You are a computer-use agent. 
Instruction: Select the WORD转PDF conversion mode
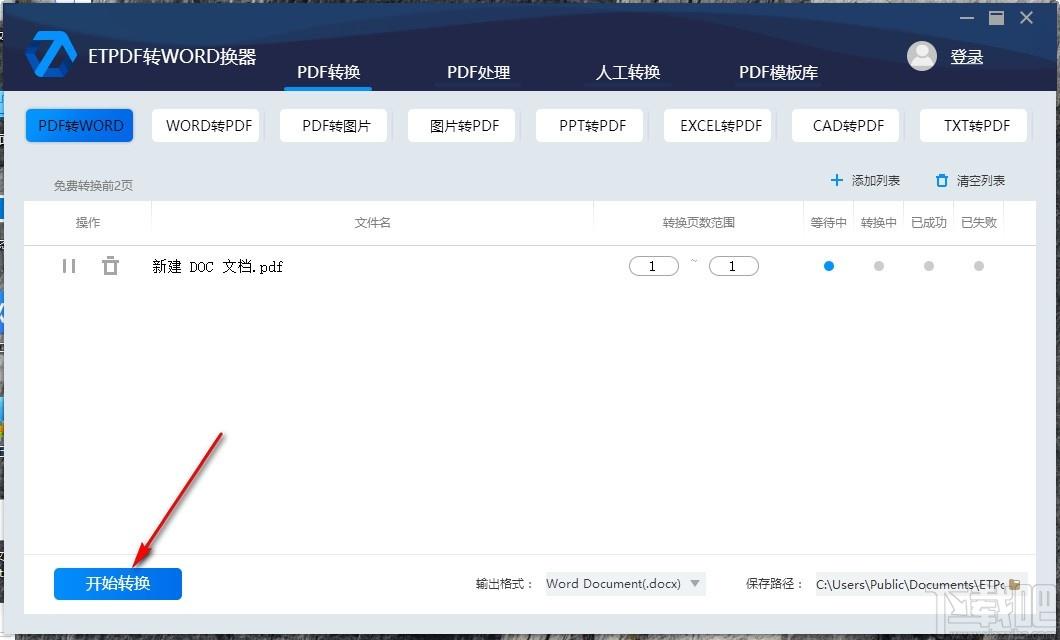point(206,126)
